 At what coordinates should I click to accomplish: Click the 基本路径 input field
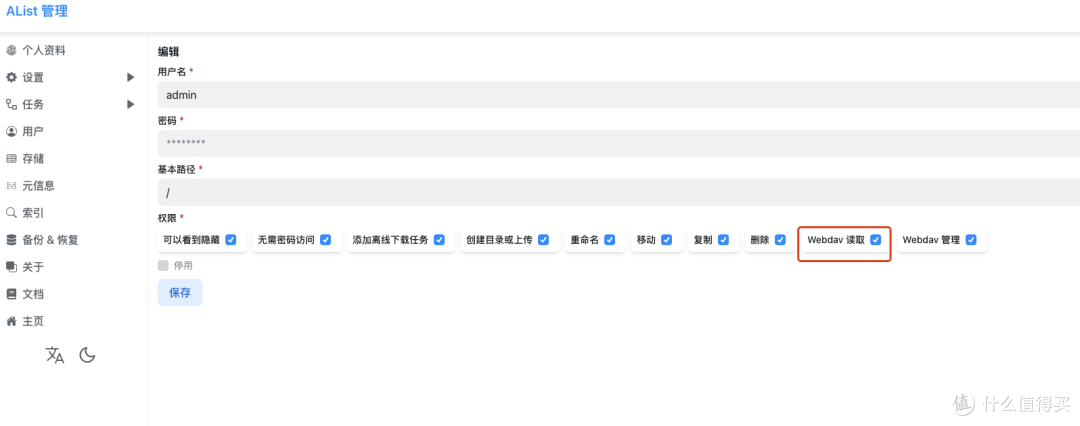click(x=619, y=192)
